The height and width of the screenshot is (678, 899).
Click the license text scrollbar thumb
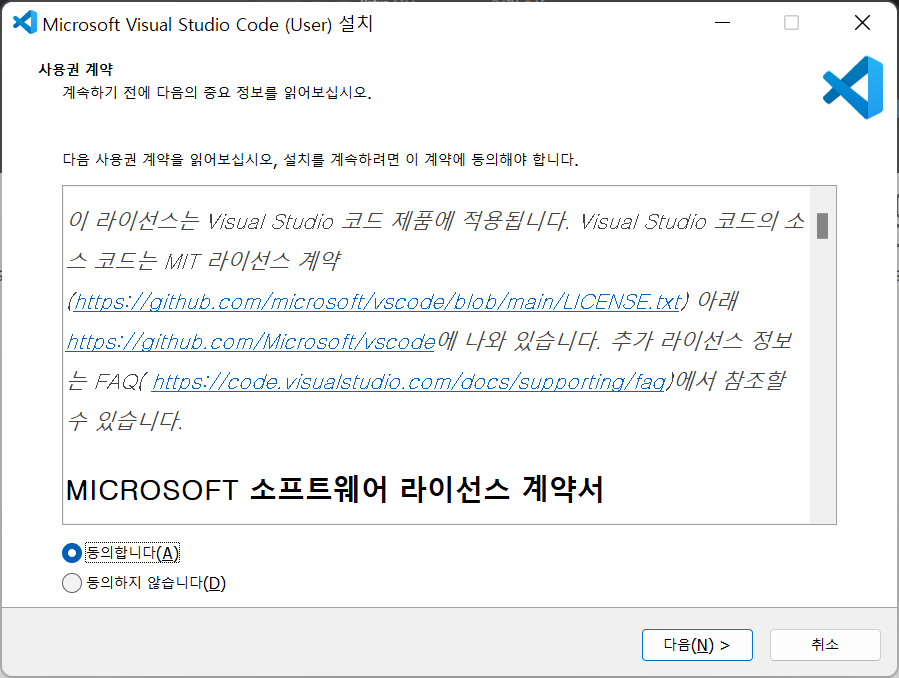coord(822,226)
